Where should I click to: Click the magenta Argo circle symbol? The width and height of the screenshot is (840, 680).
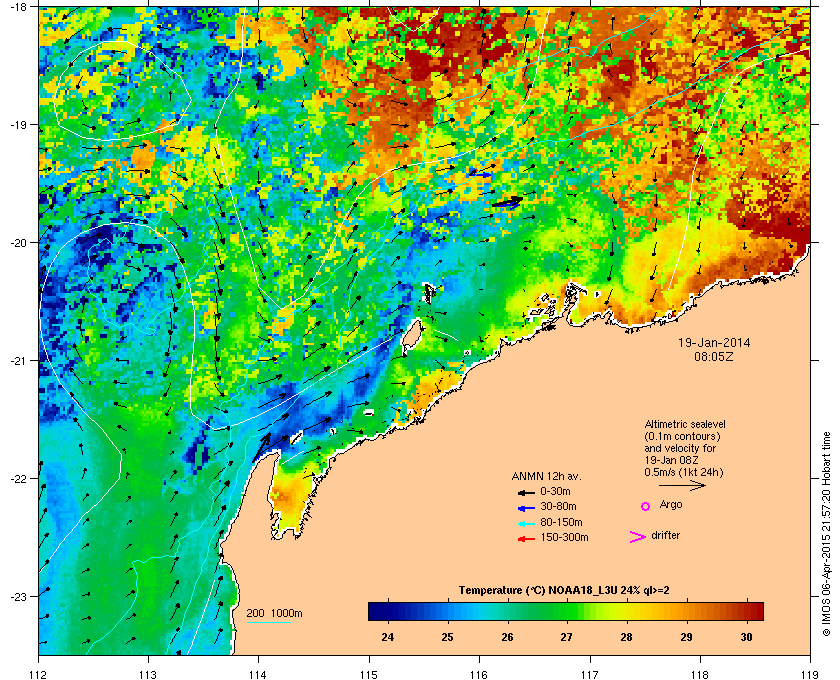pos(646,506)
